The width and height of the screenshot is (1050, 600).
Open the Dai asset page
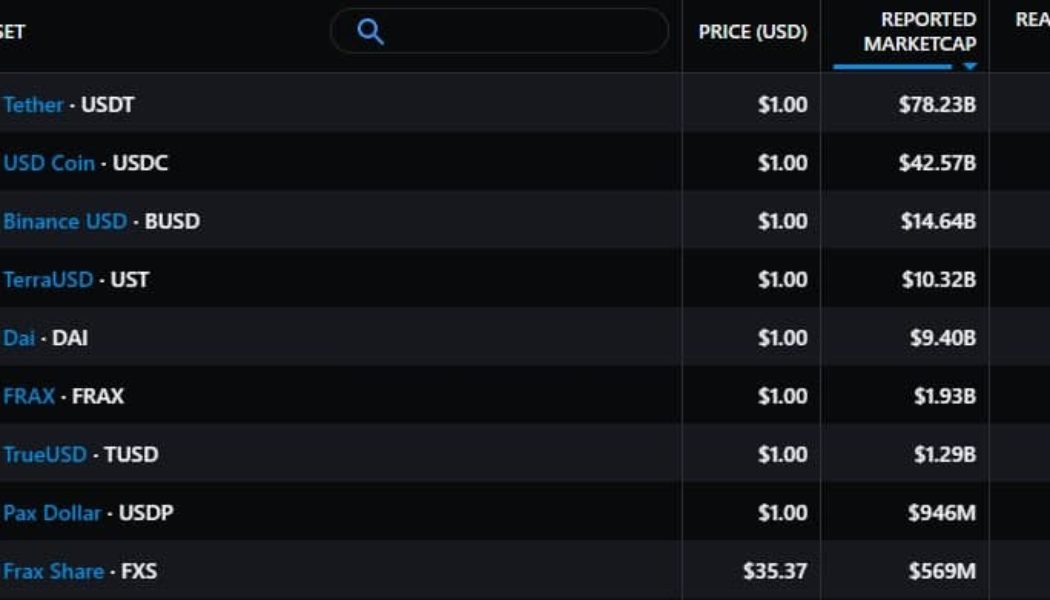pyautogui.click(x=17, y=338)
